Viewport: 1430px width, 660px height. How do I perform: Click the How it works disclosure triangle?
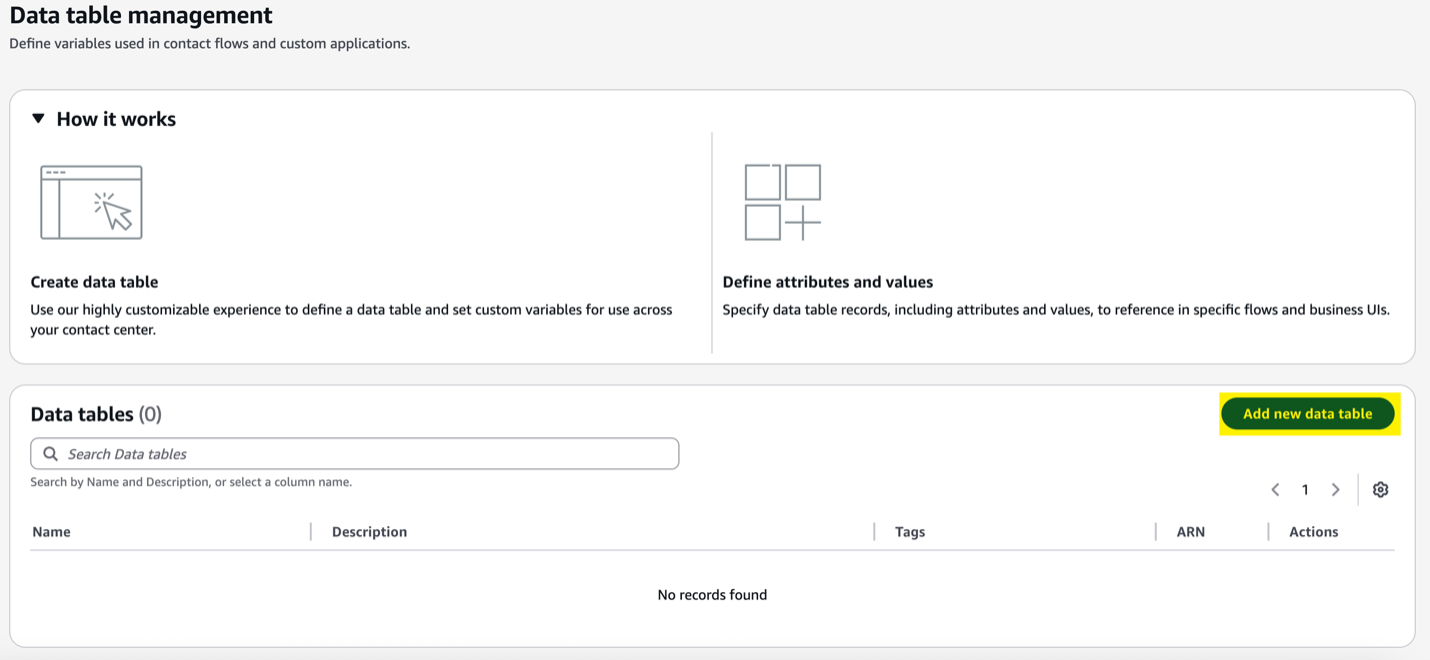pyautogui.click(x=38, y=118)
